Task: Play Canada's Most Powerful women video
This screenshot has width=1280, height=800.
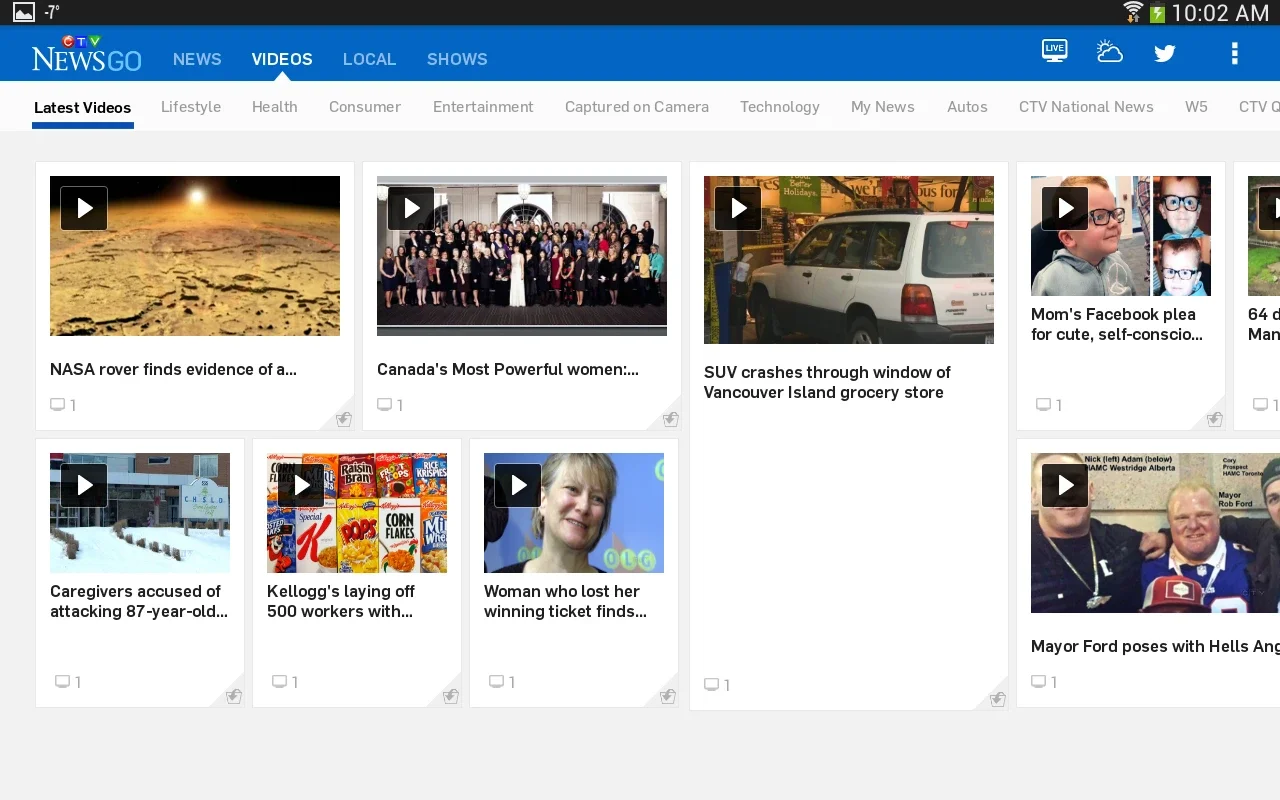Action: pyautogui.click(x=411, y=208)
